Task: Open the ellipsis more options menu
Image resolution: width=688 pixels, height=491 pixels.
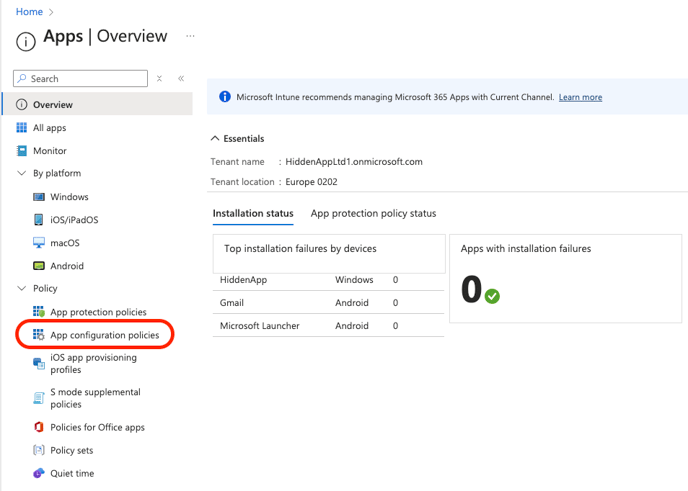Action: [190, 36]
